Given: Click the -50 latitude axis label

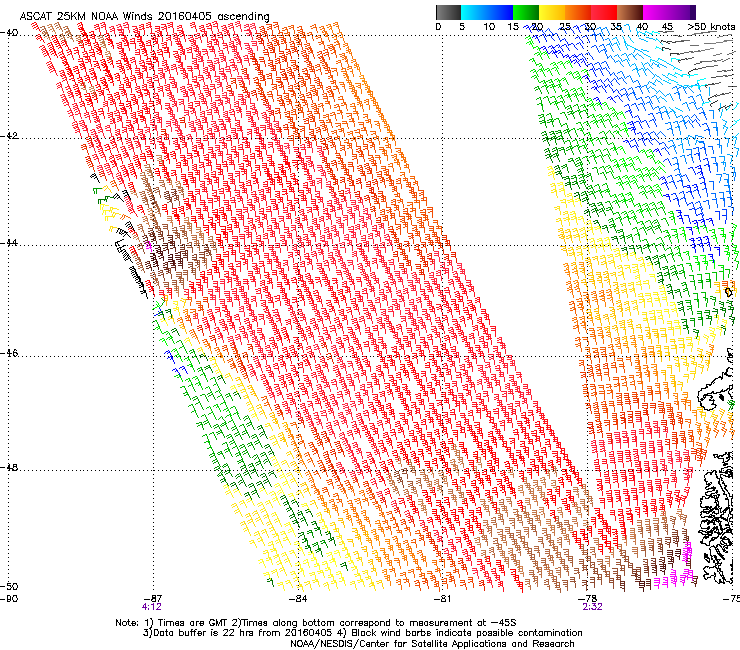Looking at the screenshot, I should click(9, 586).
